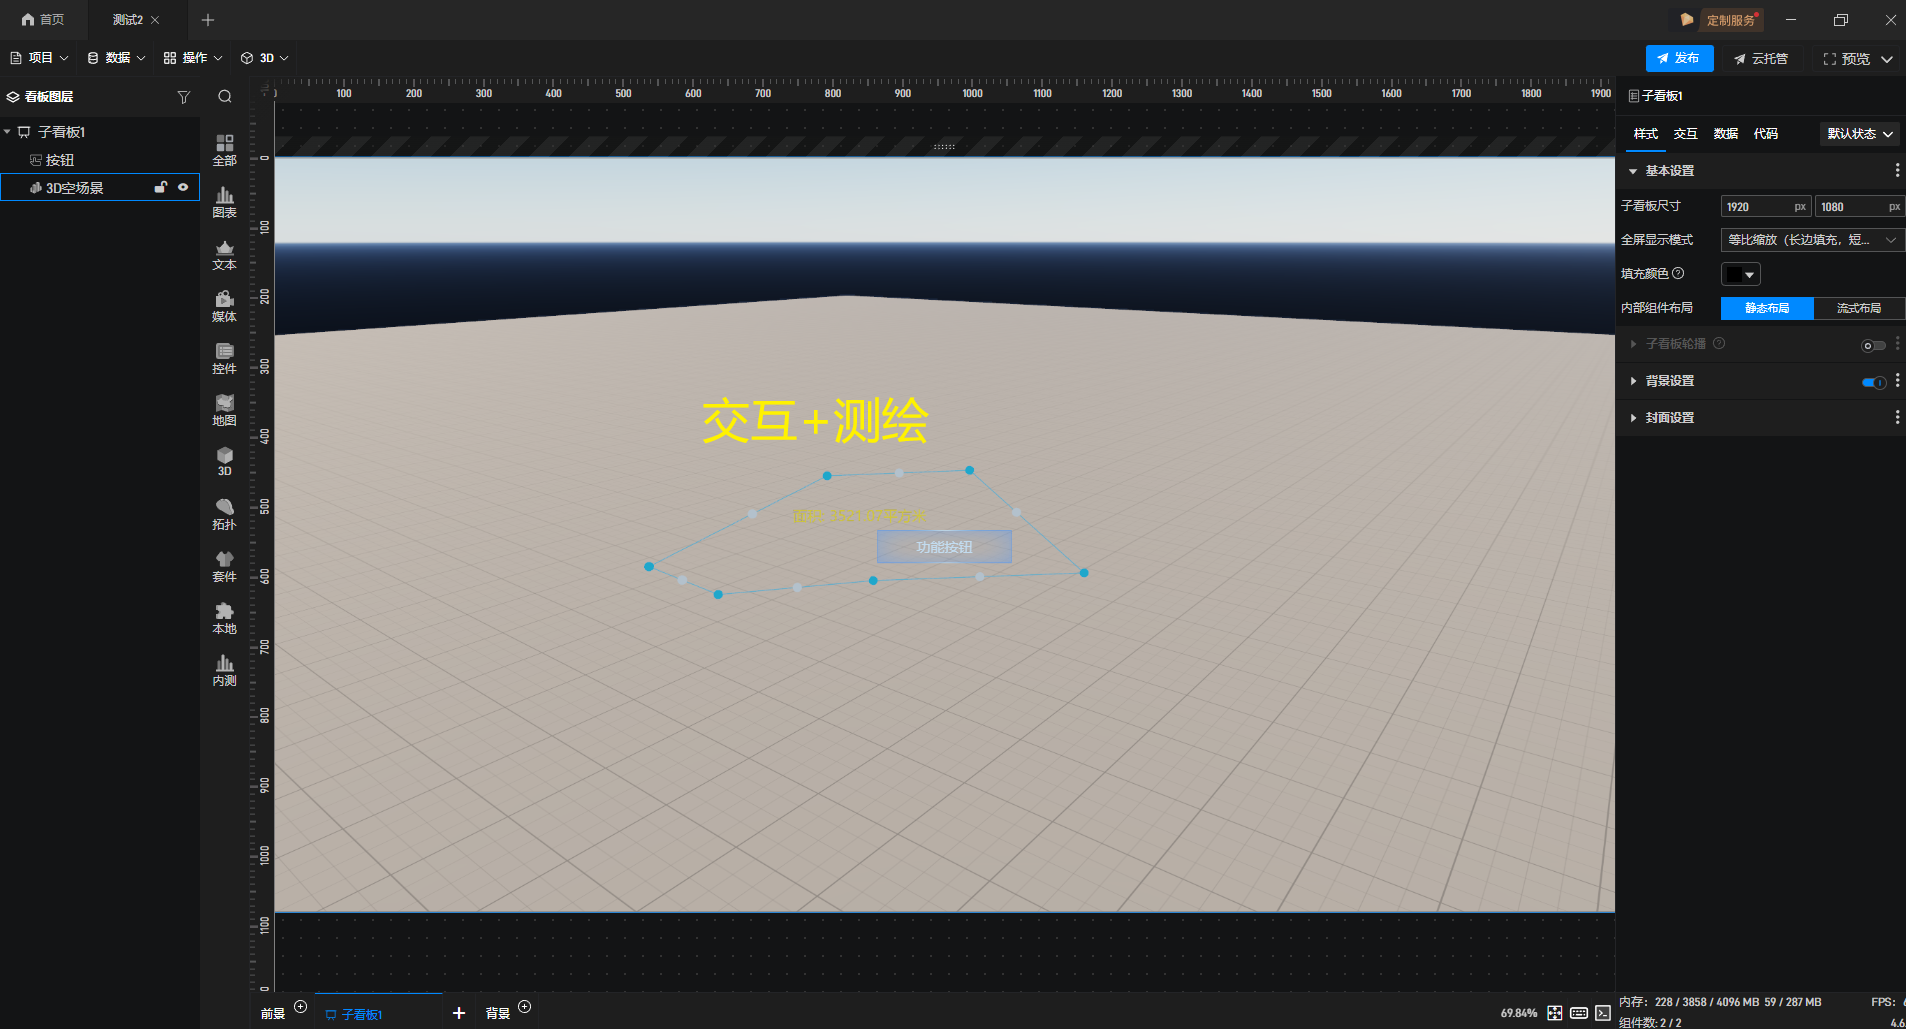
Task: Disable the 背景设置 toggle switch
Action: point(1873,382)
